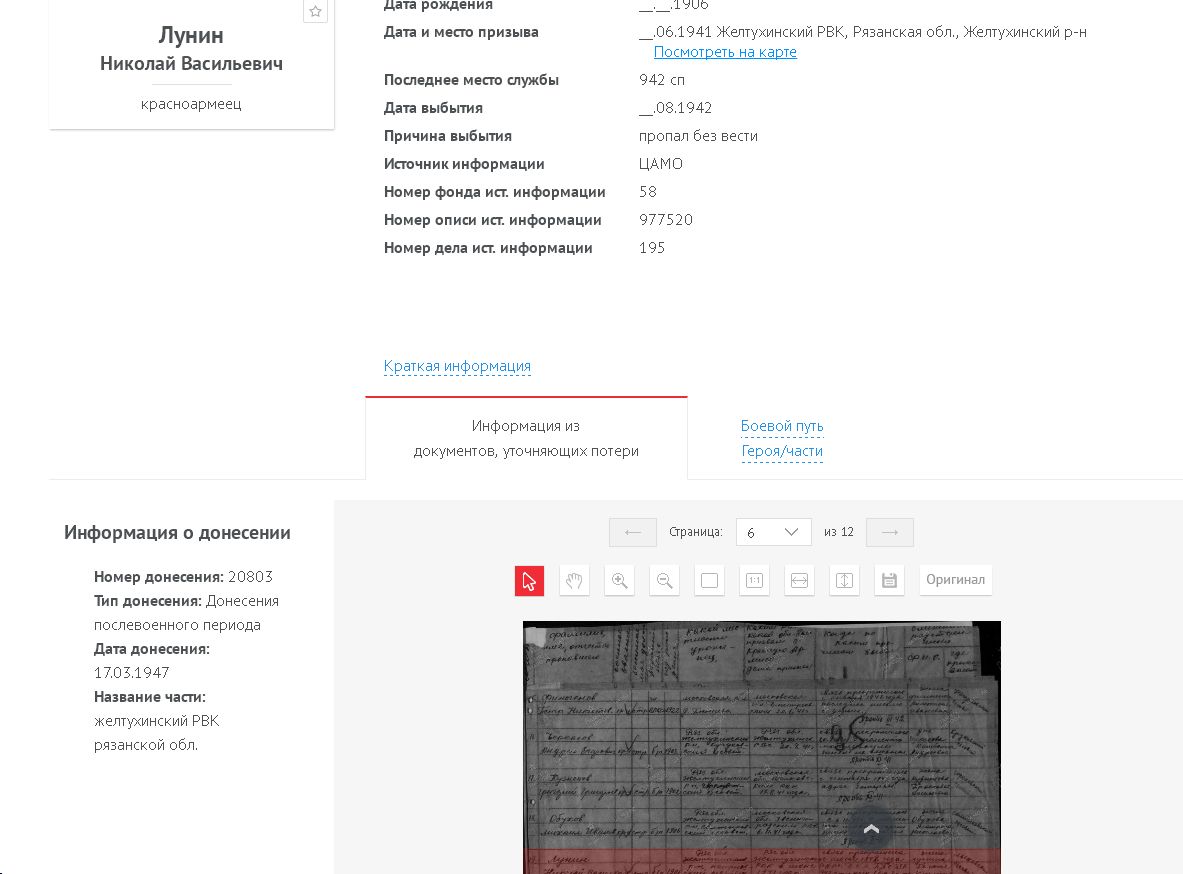Open the Посмотреть на карте link
This screenshot has height=874, width=1183.
tap(725, 52)
